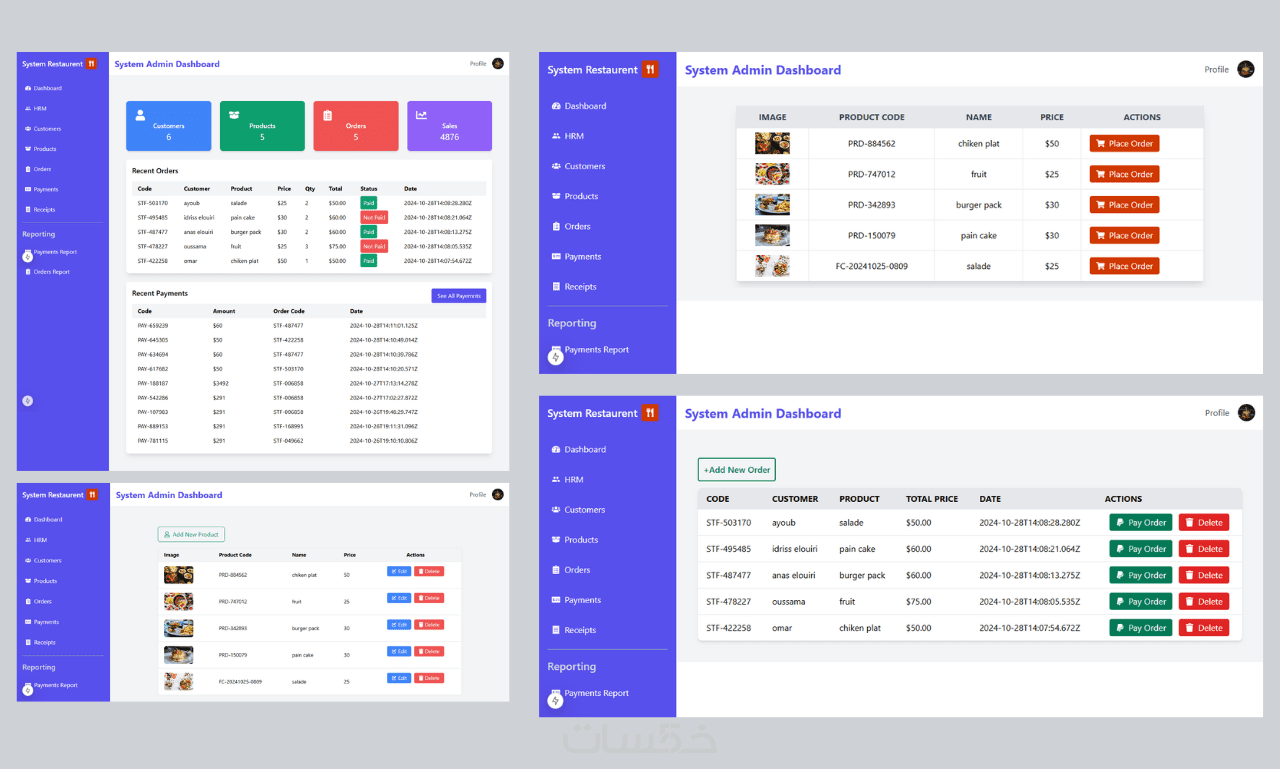Open Receipts in Add New Product screen sidebar
This screenshot has width=1280, height=769.
tap(40, 642)
